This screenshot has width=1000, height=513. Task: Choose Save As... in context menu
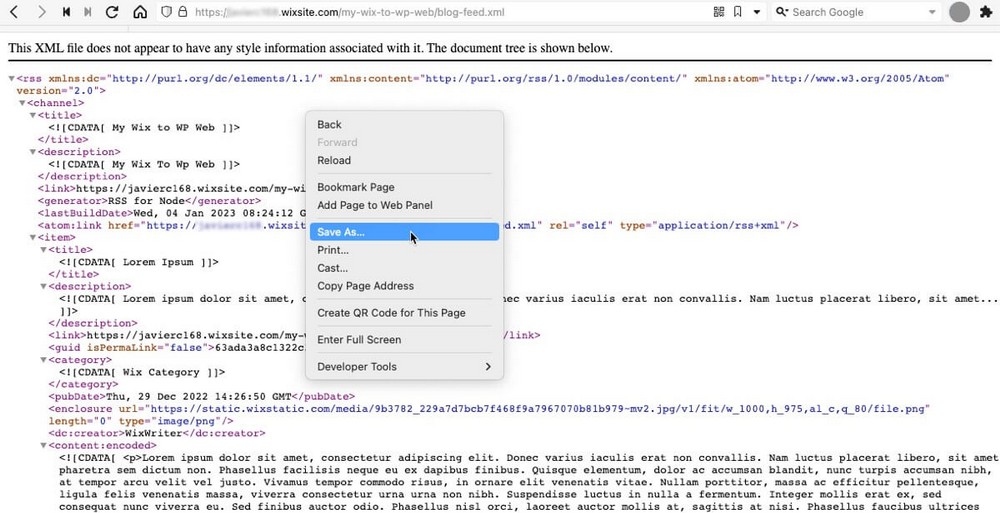(404, 232)
